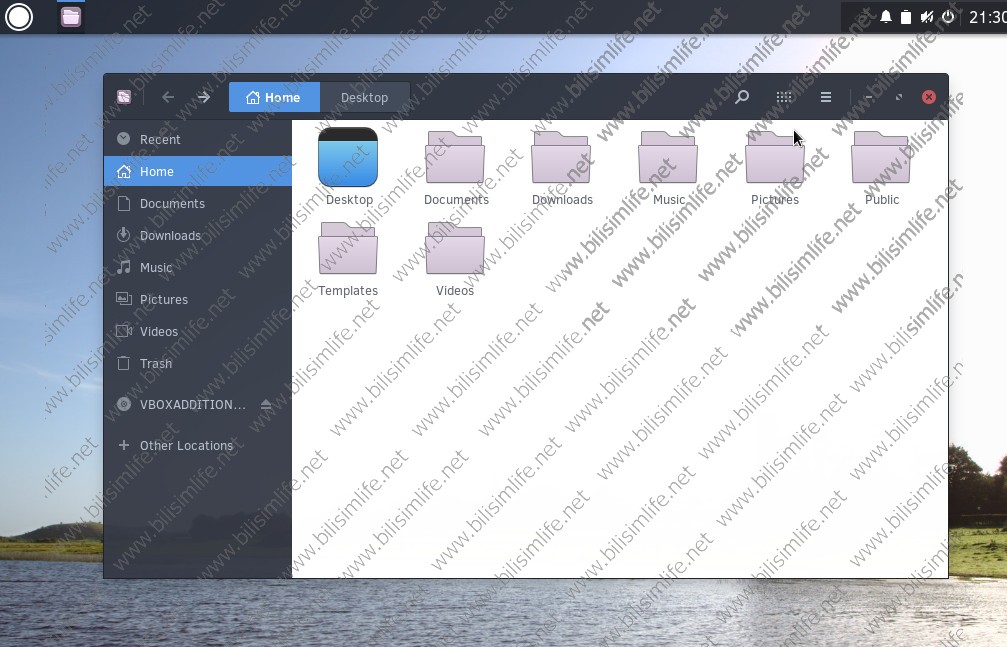Open search with the magnifier icon

point(742,97)
